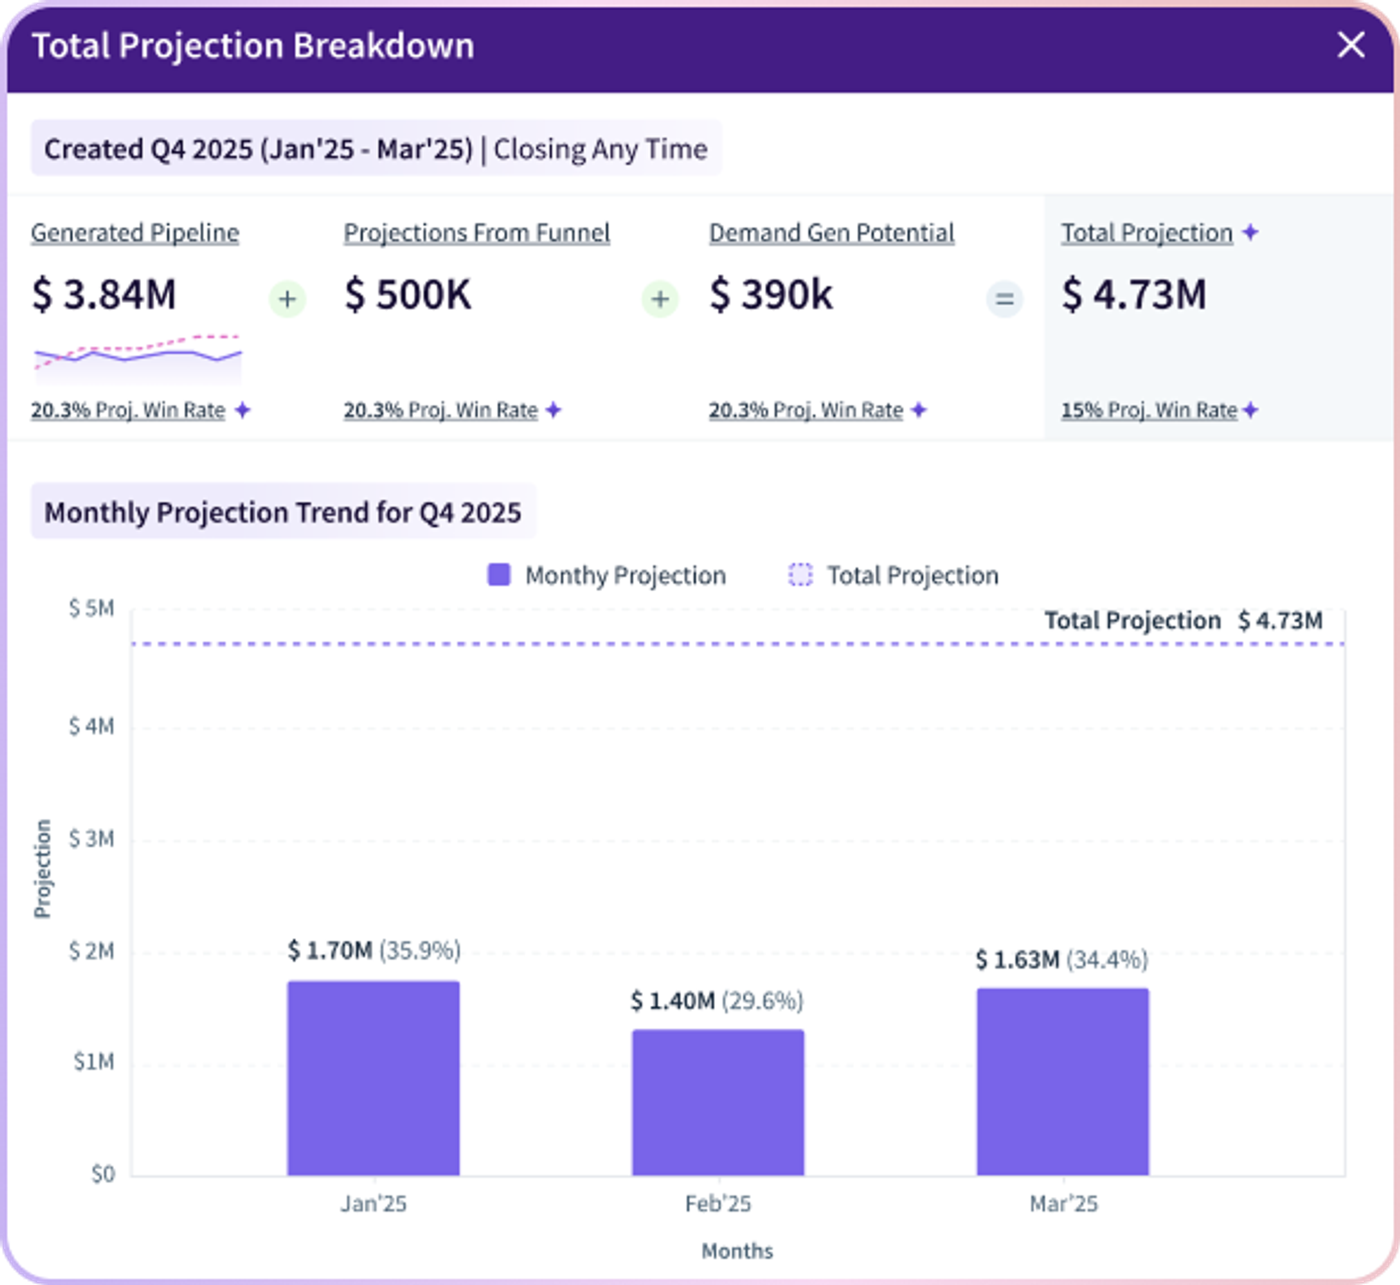Click the Total Projection $ 4.73M chart annotation

pyautogui.click(x=1184, y=621)
